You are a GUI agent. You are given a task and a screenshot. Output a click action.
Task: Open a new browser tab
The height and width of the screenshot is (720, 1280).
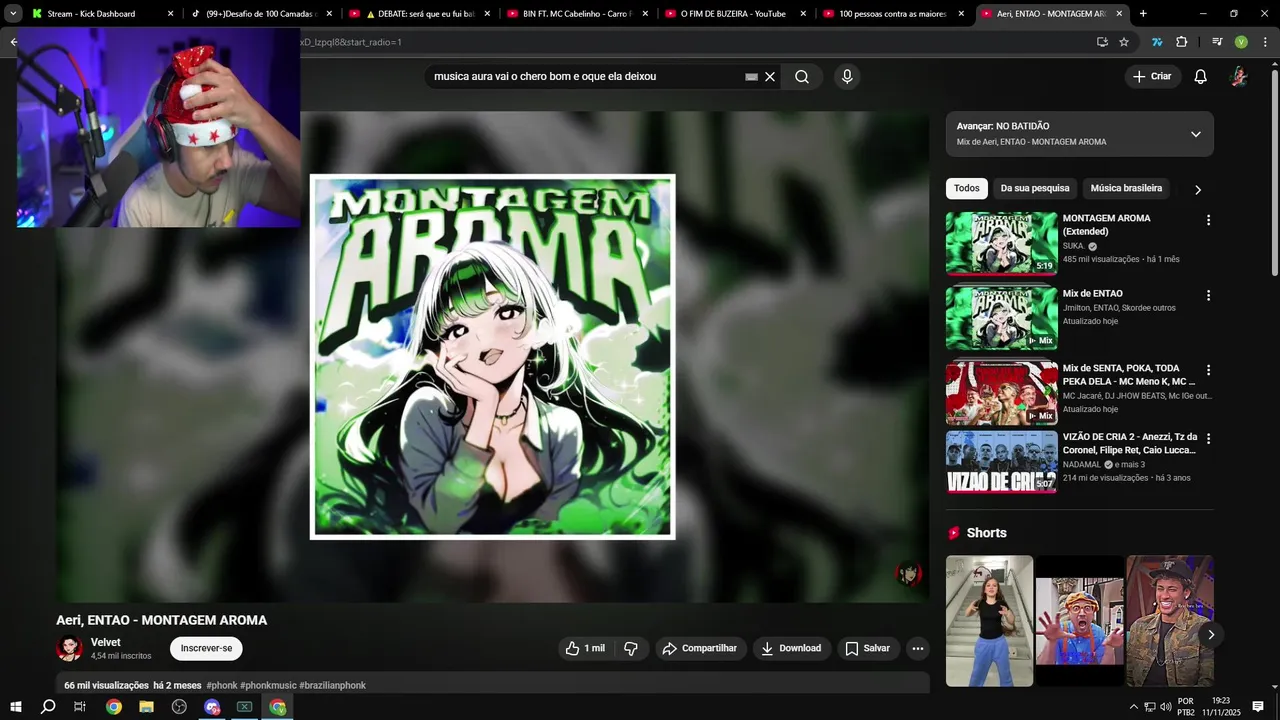[1143, 14]
